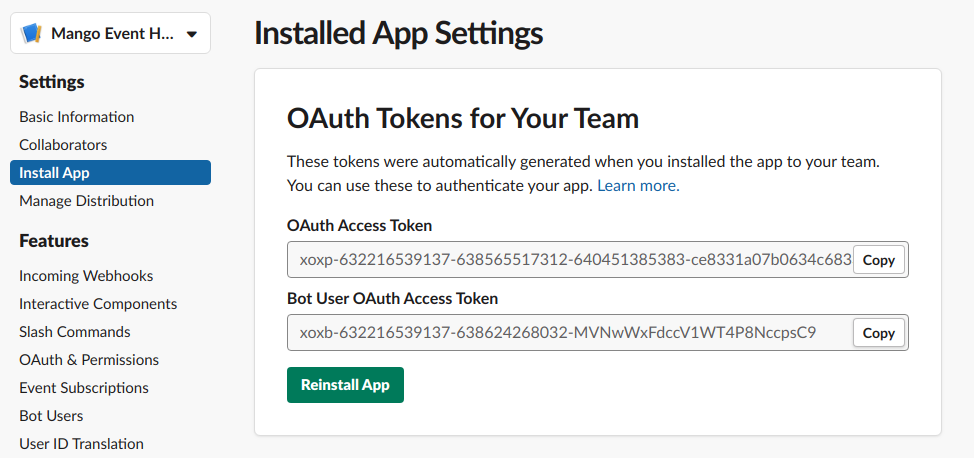Go to Collaborators page
Image resolution: width=974 pixels, height=458 pixels.
click(63, 145)
